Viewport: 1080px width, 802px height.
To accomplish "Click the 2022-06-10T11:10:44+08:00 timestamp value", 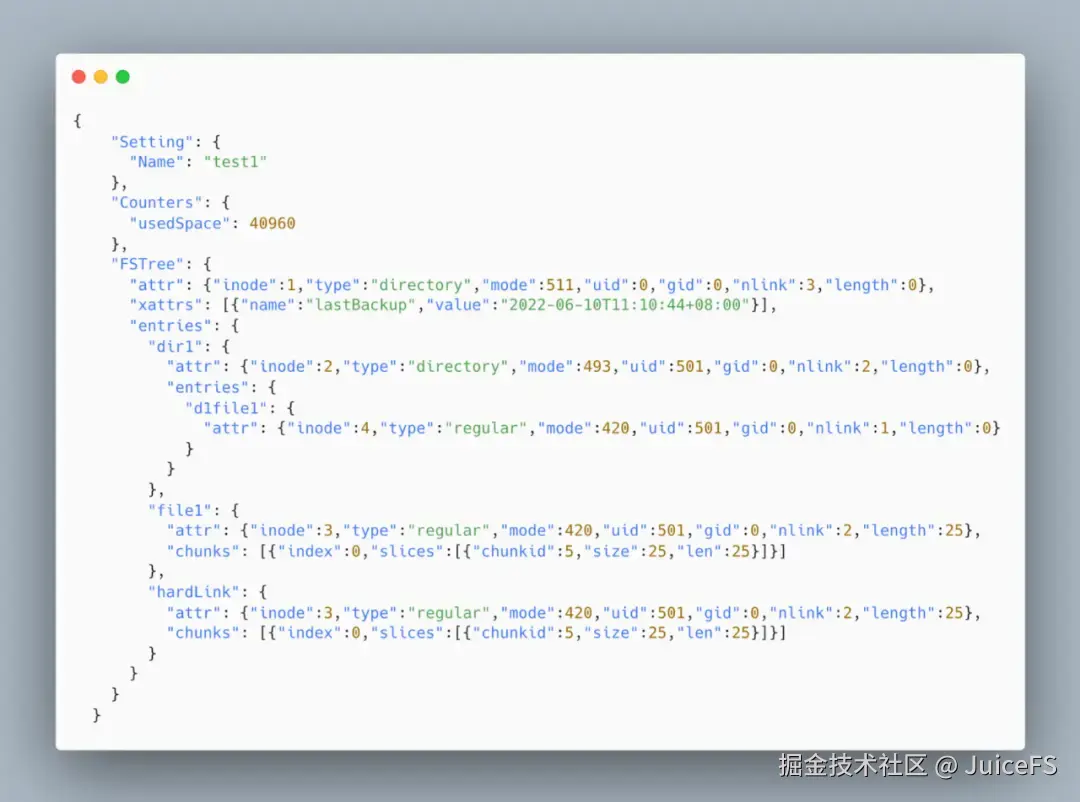I will [625, 305].
